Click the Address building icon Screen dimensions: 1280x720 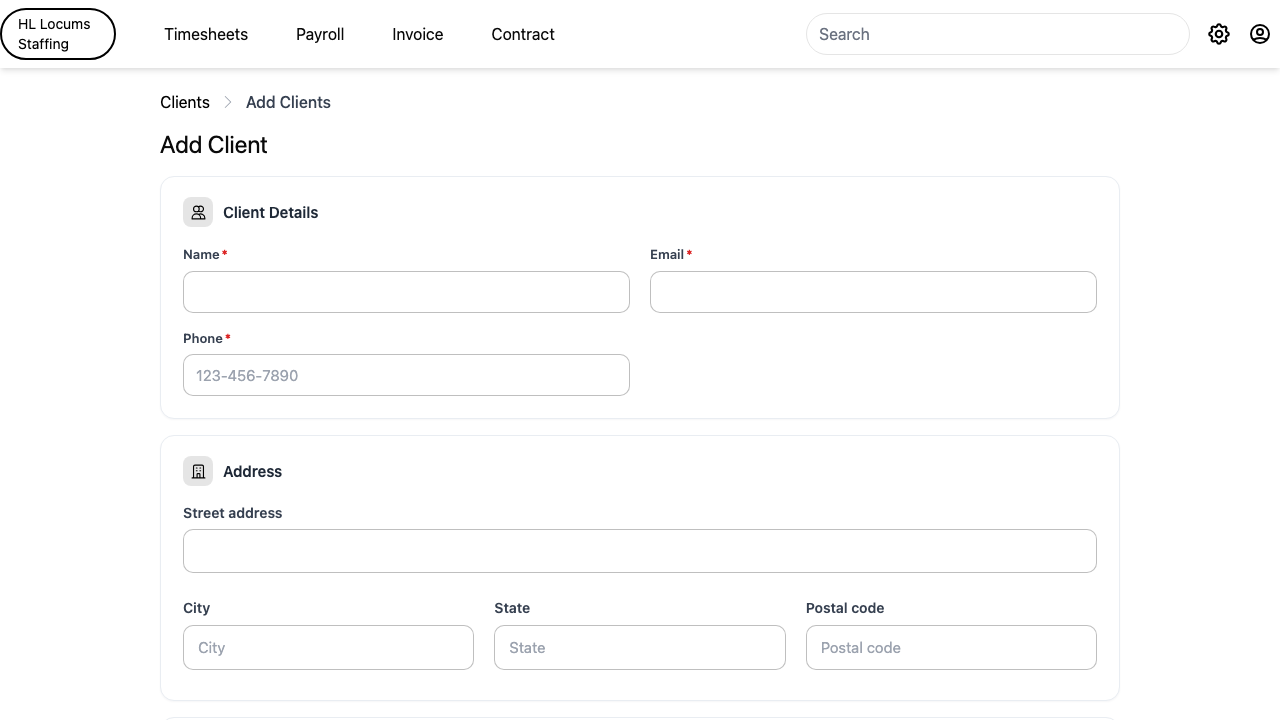tap(198, 471)
